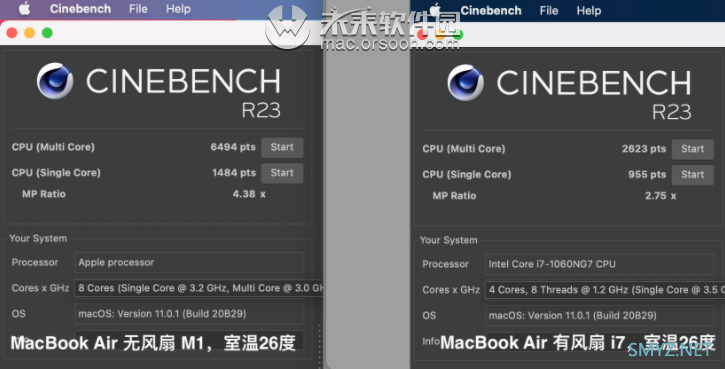Click CPU (Multi Core) label in right window
The image size is (725, 369).
coord(464,149)
